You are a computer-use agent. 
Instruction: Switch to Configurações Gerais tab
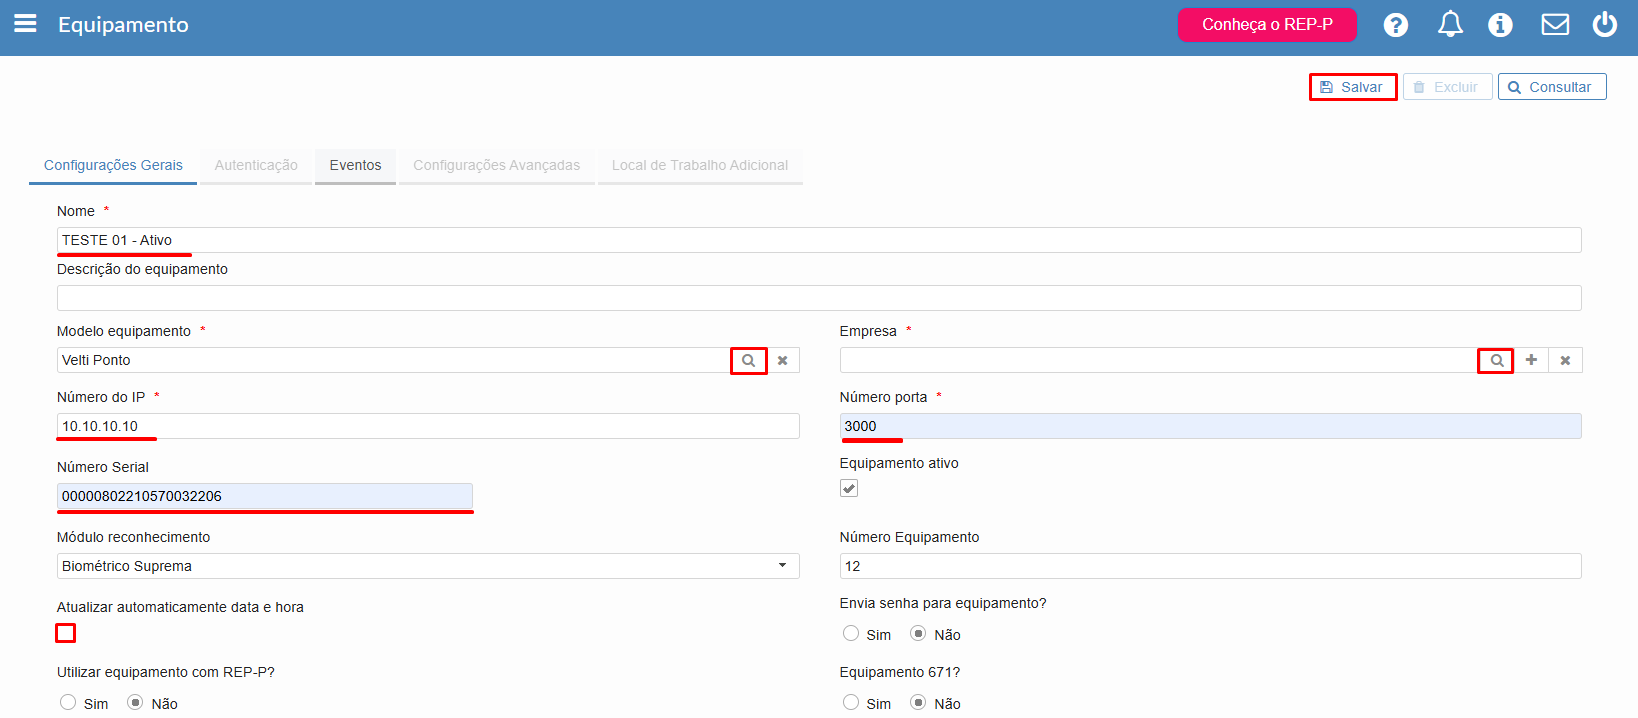tap(113, 166)
